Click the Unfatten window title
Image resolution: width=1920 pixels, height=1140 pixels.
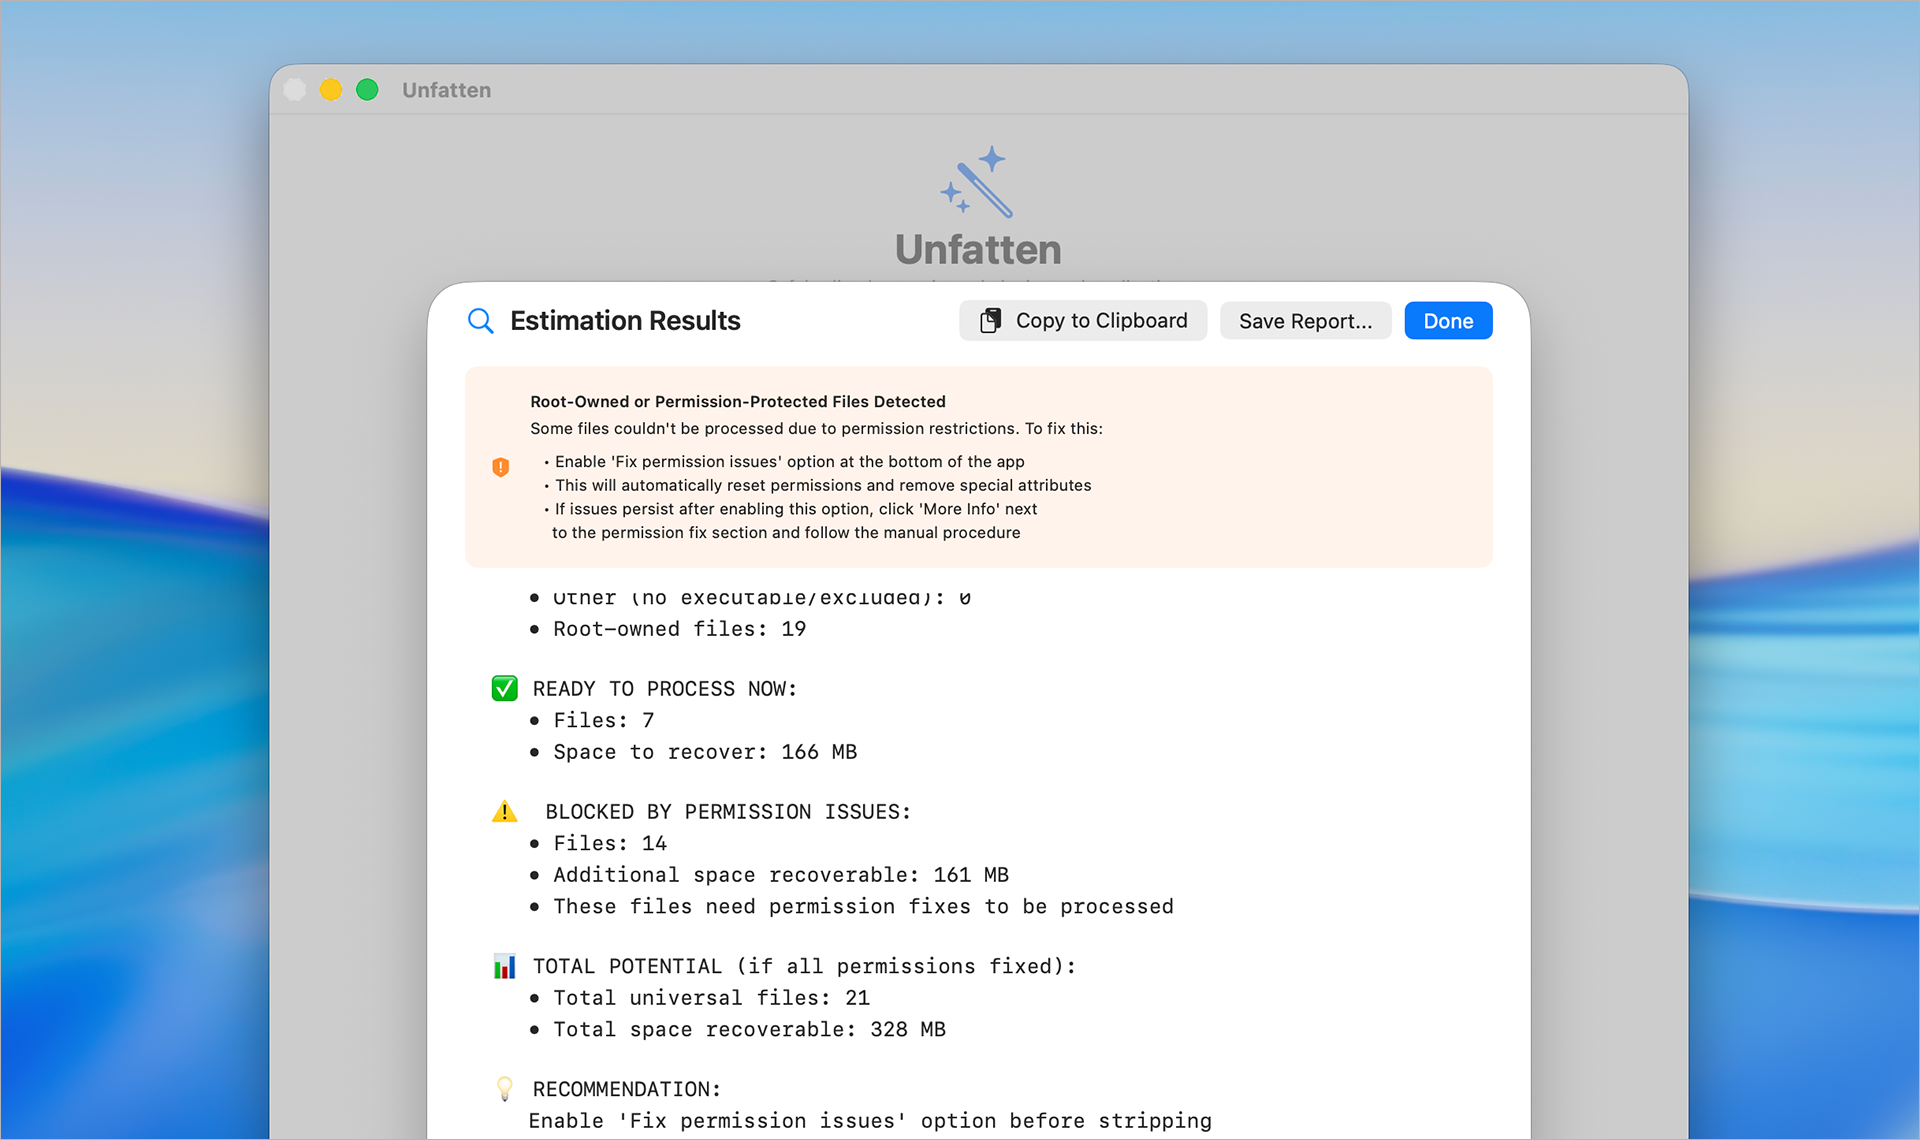click(x=446, y=89)
